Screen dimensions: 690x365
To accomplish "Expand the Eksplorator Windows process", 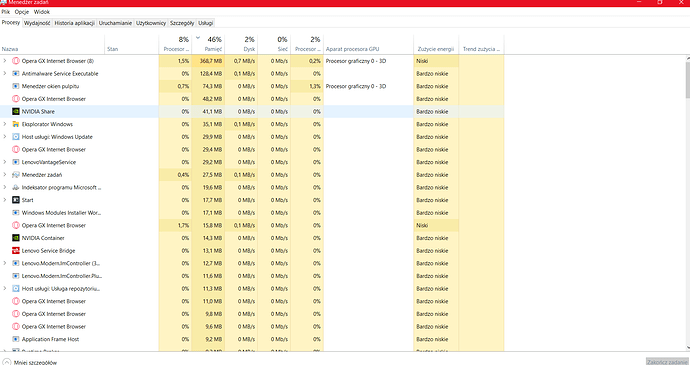I will [5, 124].
